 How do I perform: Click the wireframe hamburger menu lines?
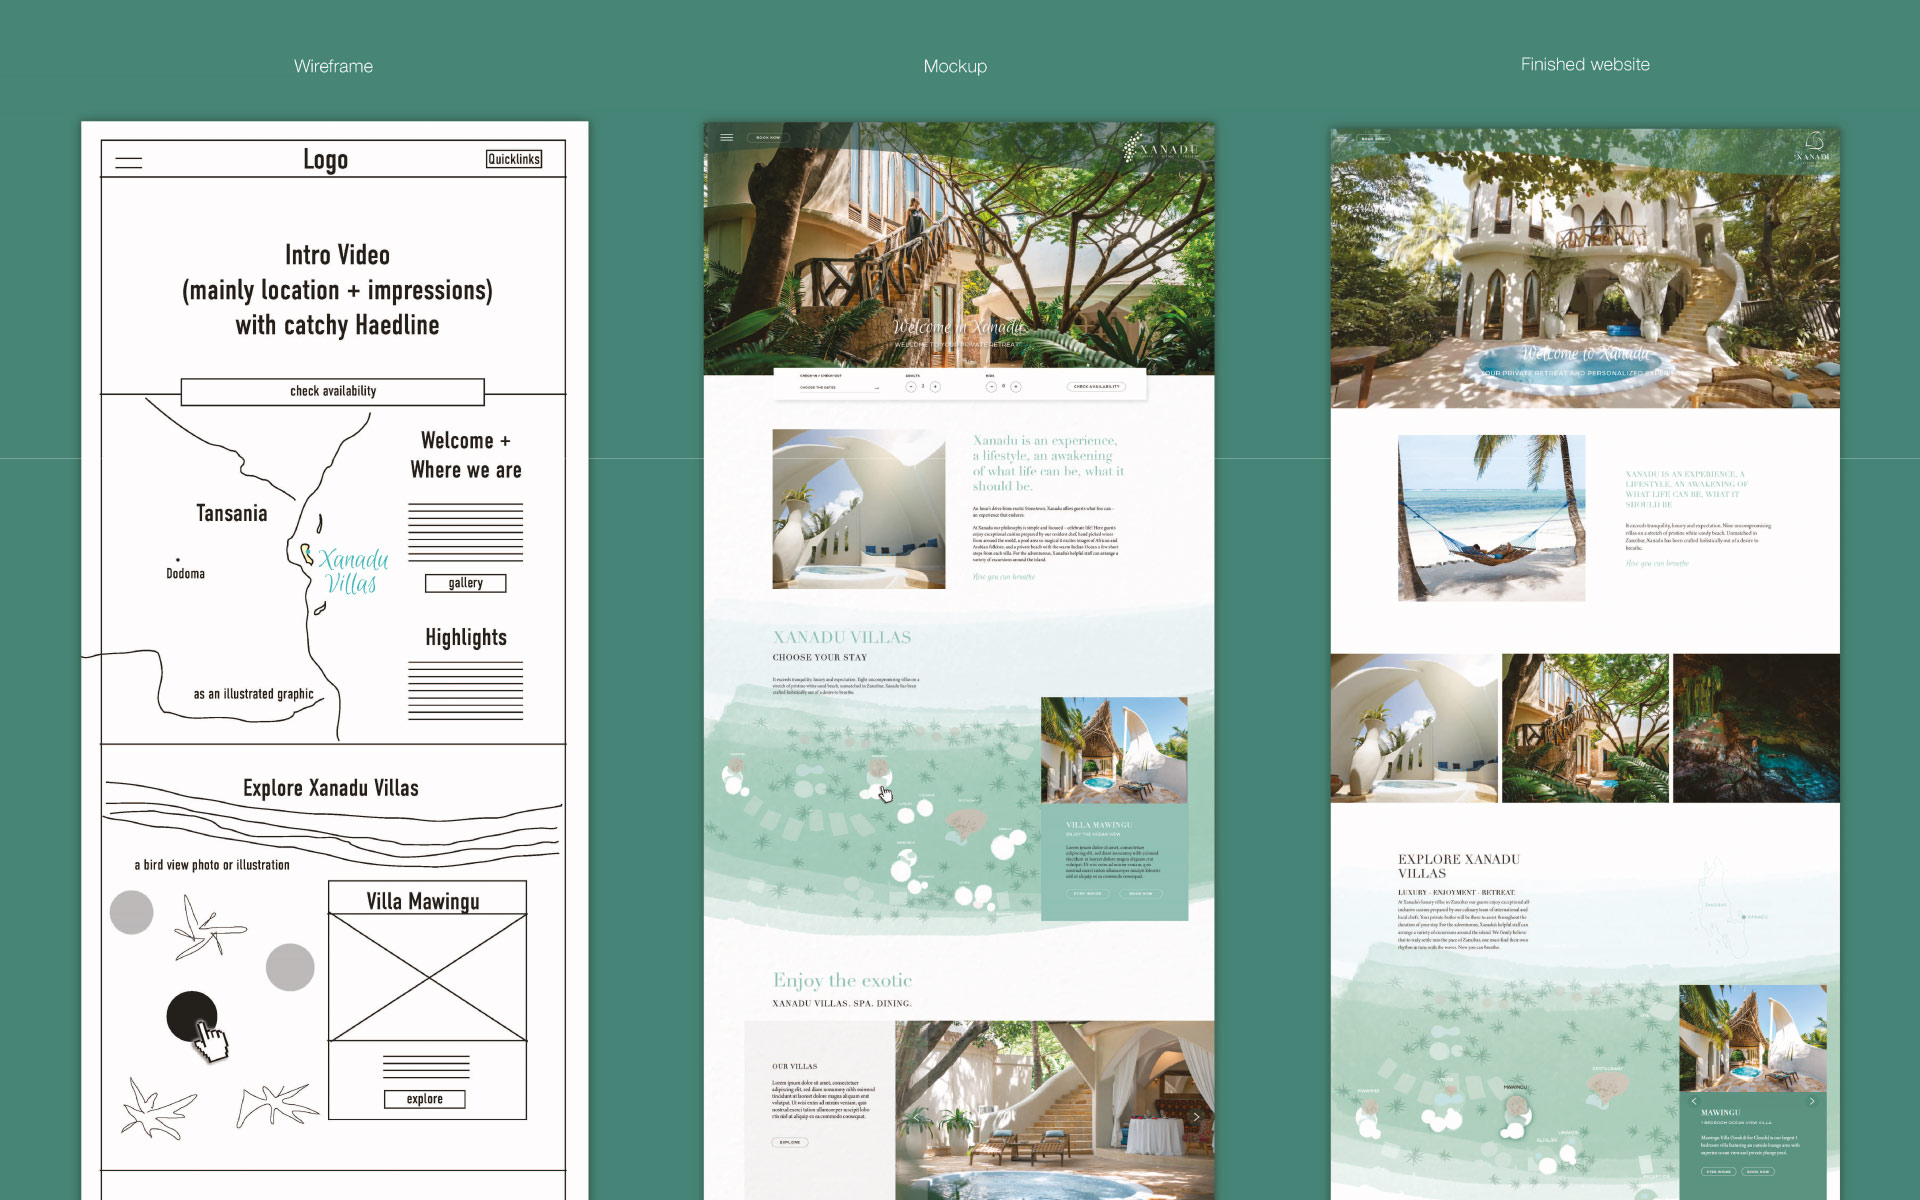click(129, 162)
